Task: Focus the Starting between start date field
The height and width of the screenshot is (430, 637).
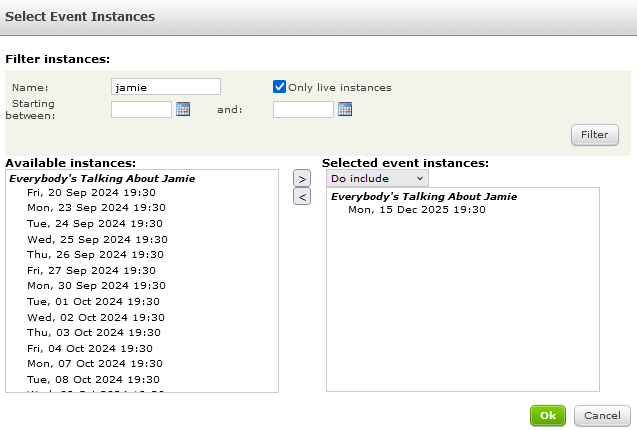Action: [x=141, y=109]
